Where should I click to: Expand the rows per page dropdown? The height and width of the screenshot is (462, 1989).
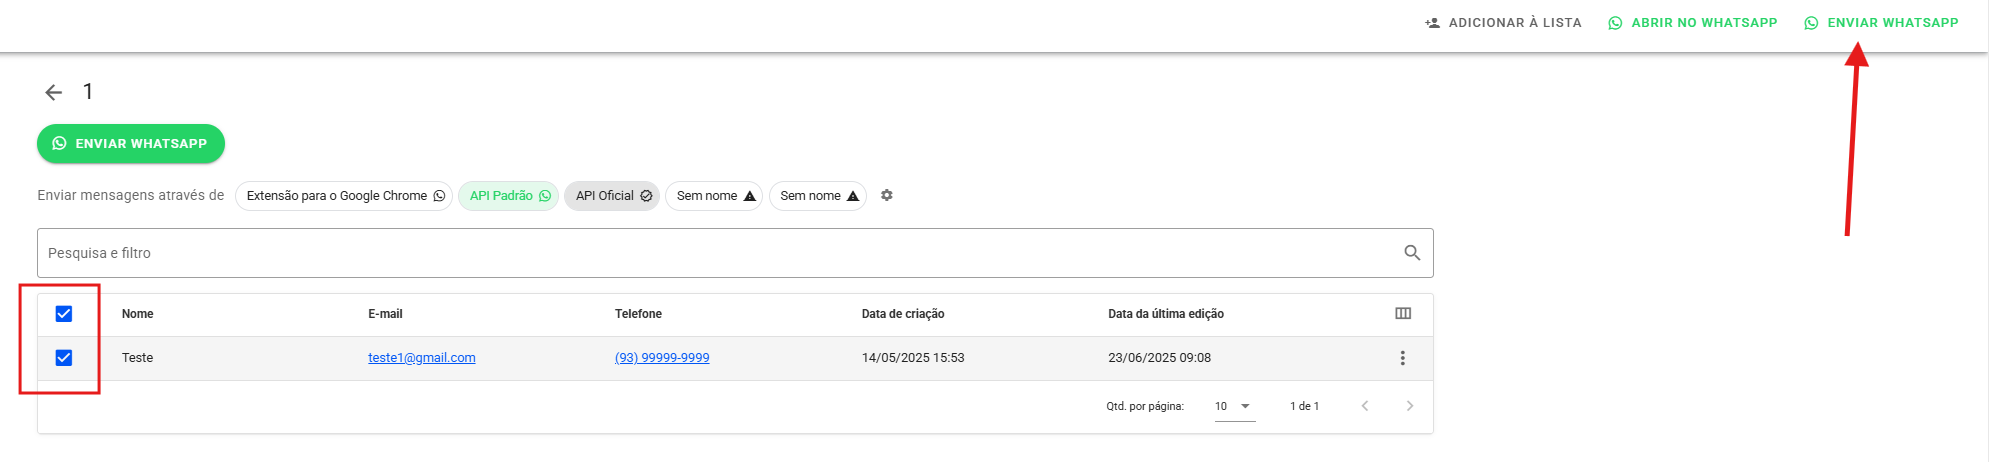[1234, 406]
